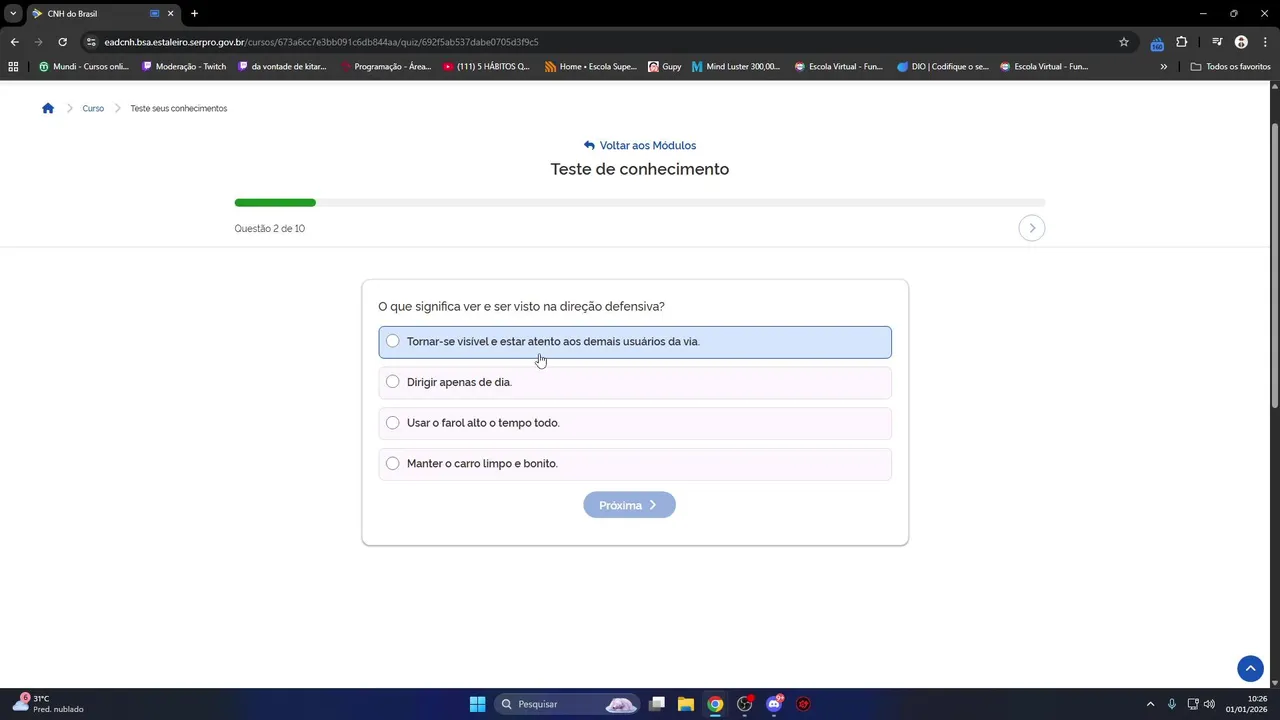Open File Explorer from taskbar
This screenshot has width=1280, height=720.
686,704
